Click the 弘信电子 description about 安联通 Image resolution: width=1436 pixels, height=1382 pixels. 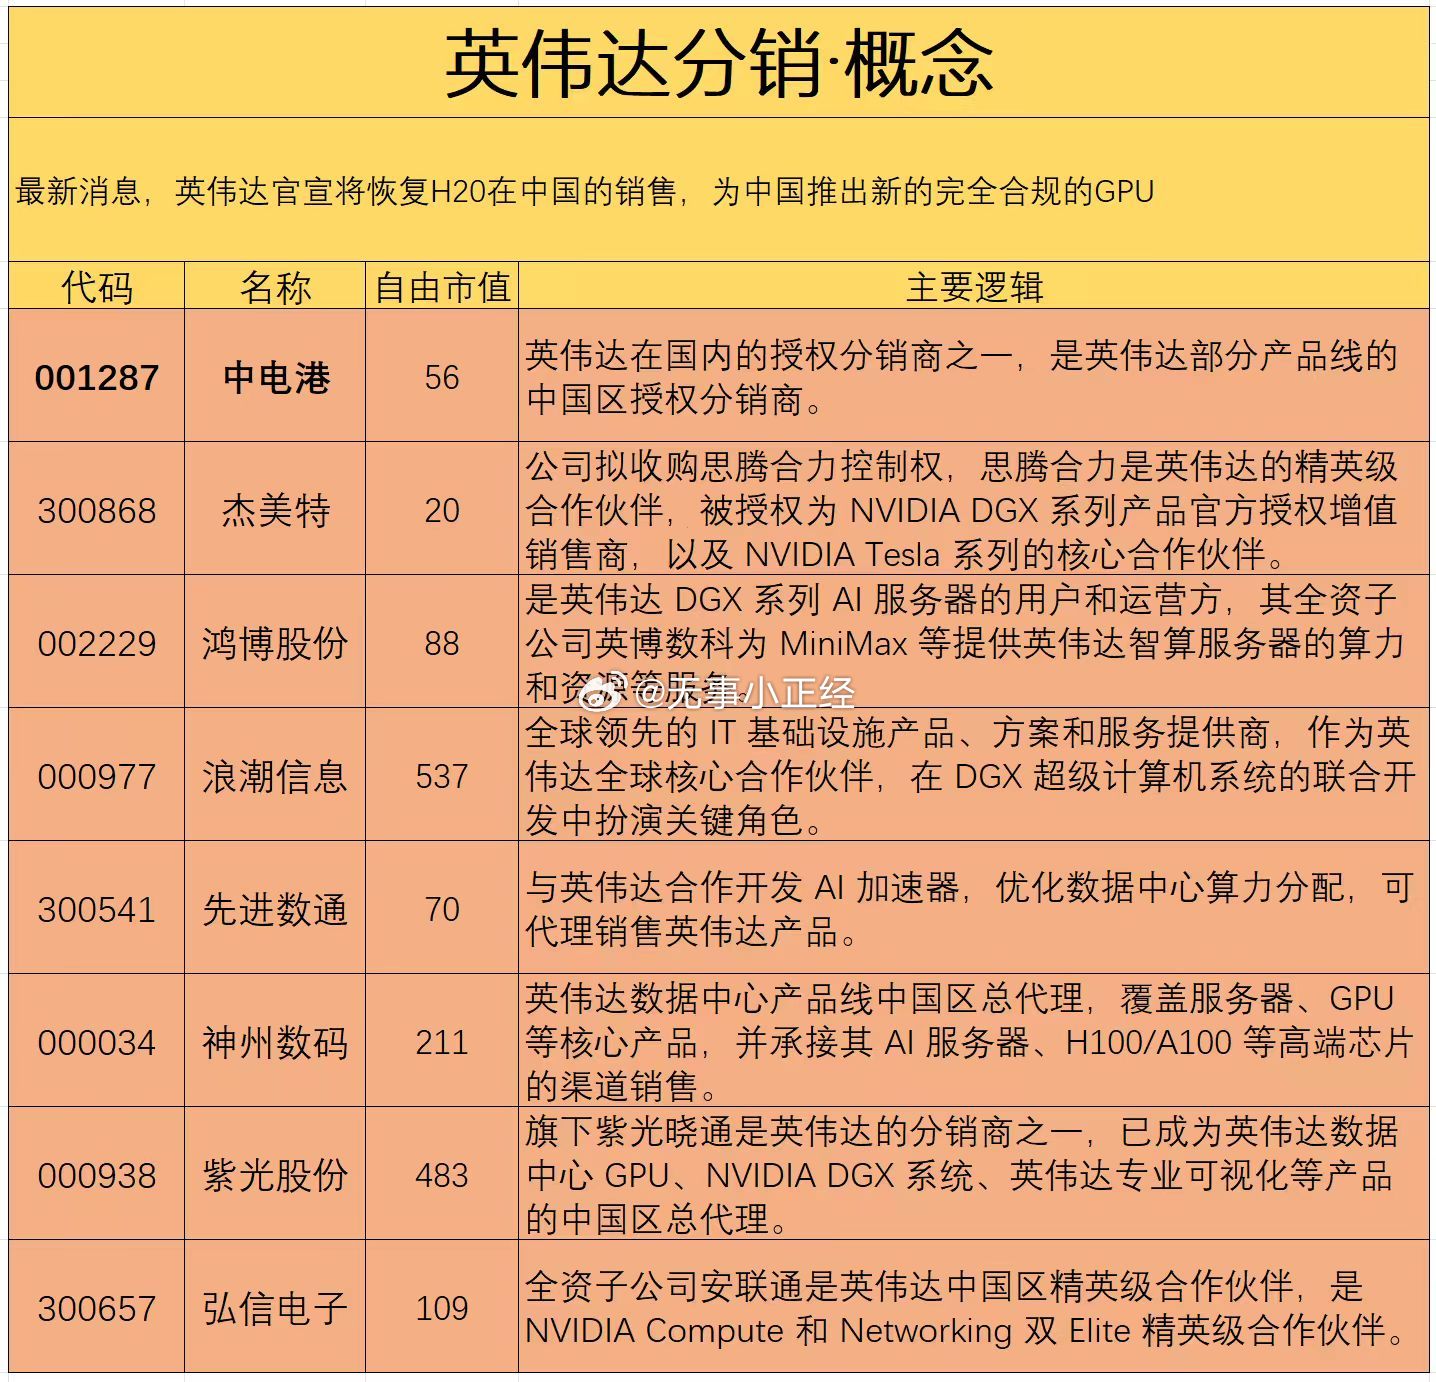pyautogui.click(x=974, y=1307)
